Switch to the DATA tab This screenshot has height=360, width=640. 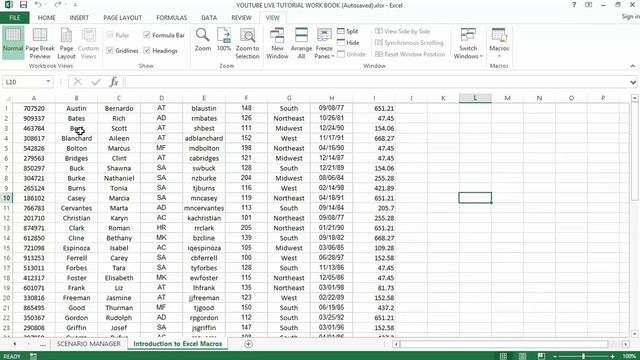click(x=209, y=18)
